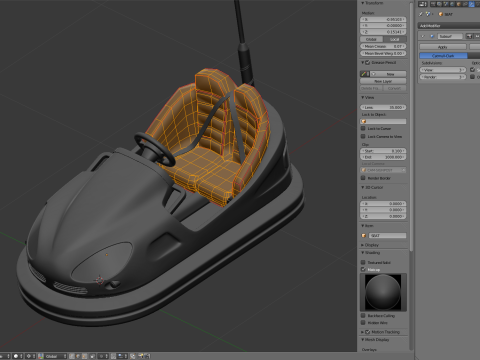
Task: Enable Hidden Wire checkbox
Action: 363,323
